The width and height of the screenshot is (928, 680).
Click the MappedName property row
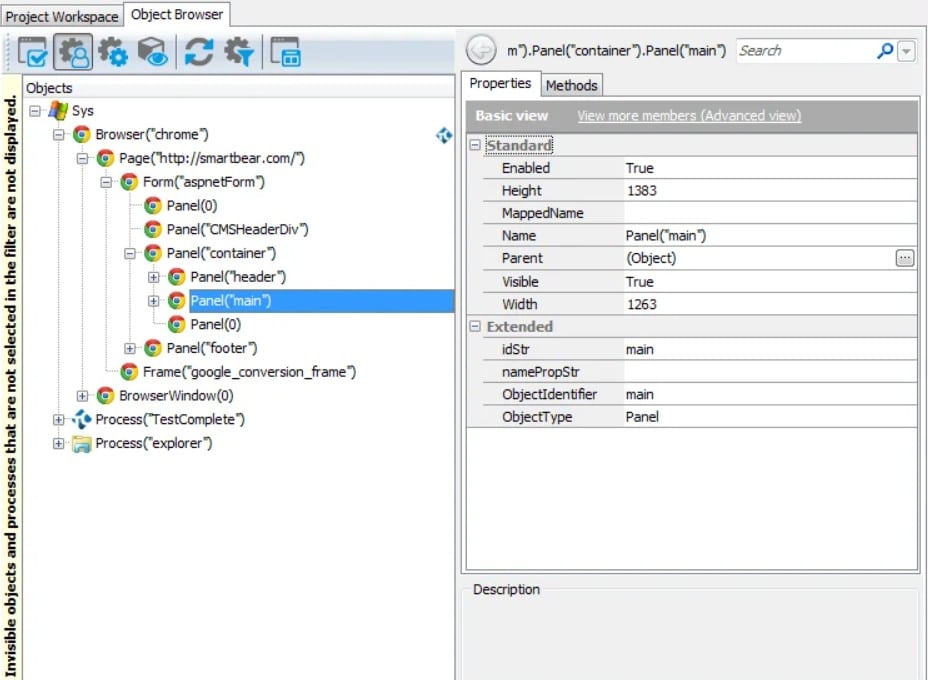coord(700,213)
